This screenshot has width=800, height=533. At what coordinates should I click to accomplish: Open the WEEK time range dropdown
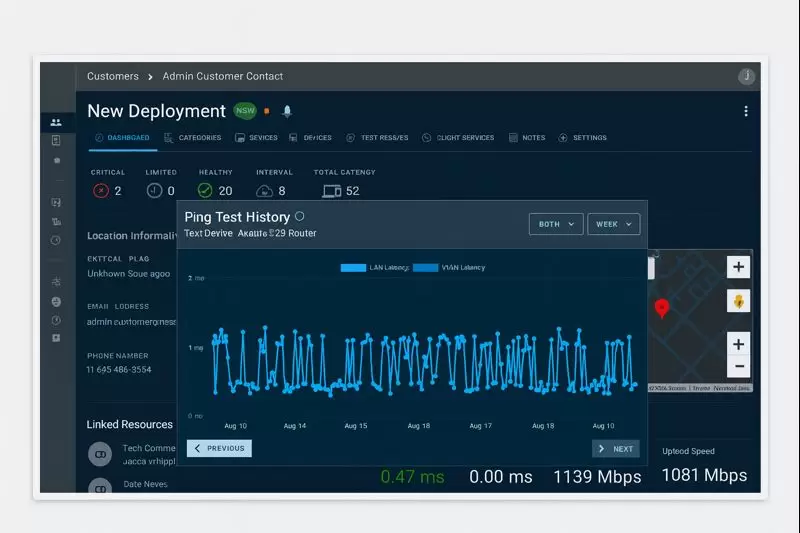point(613,224)
